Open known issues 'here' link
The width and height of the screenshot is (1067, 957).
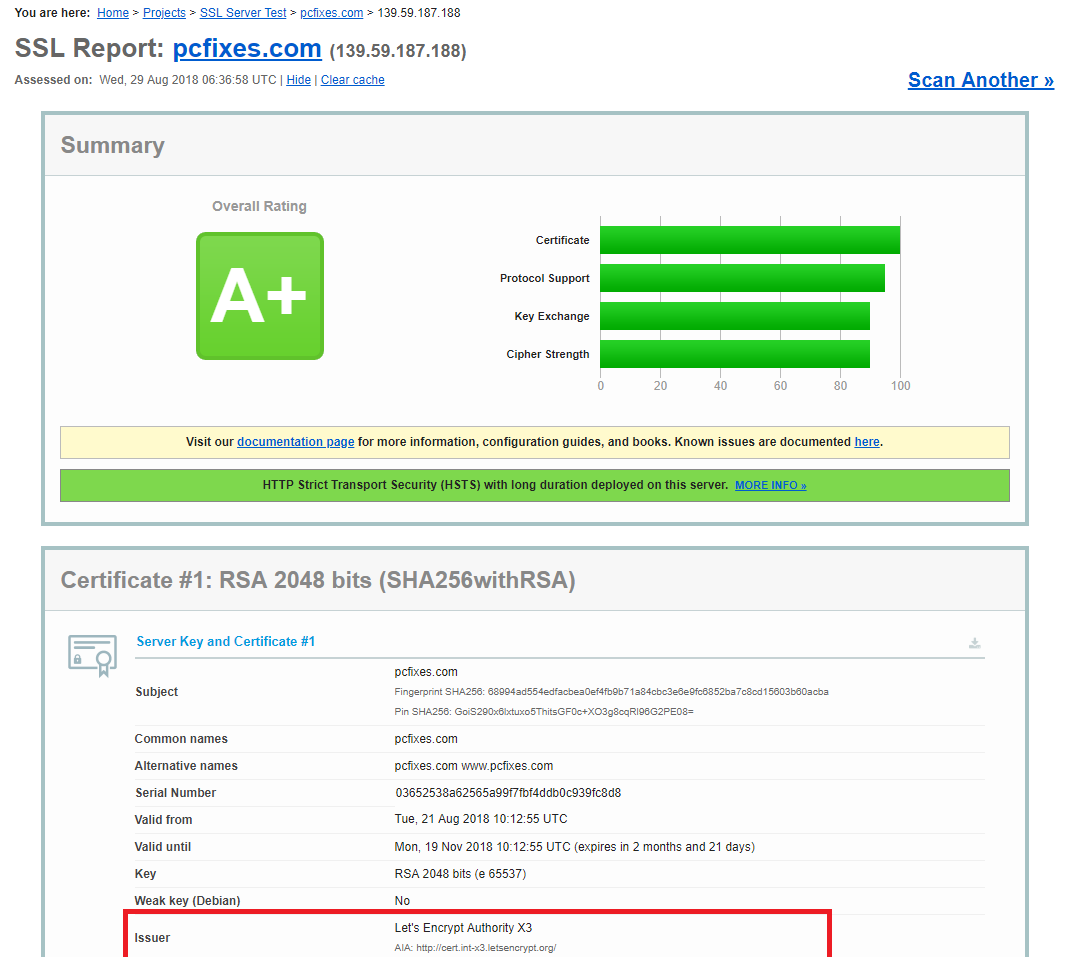click(x=867, y=442)
